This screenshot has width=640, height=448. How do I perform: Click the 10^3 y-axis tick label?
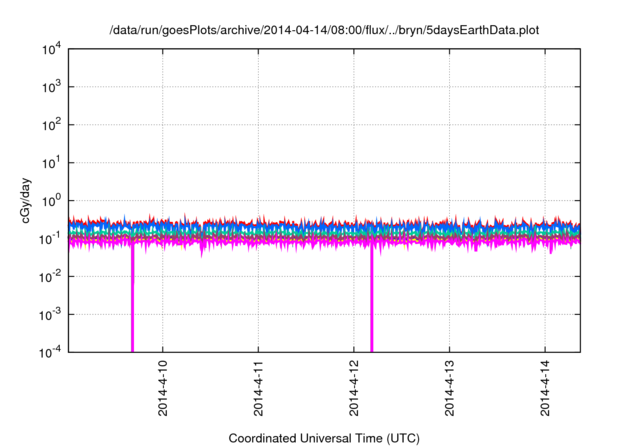tap(50, 87)
